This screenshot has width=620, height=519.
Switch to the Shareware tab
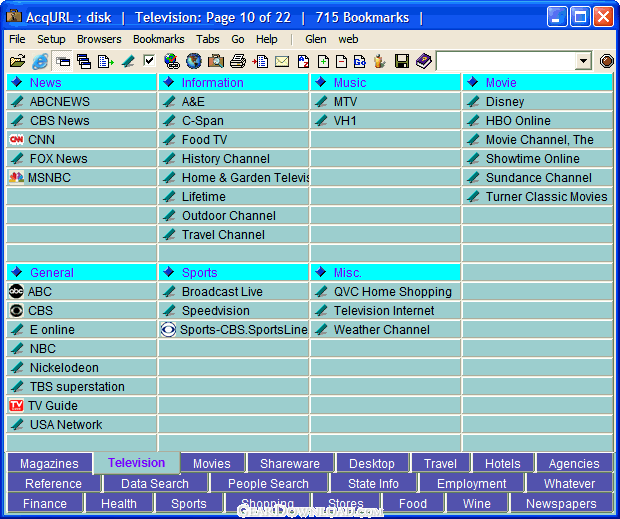(290, 463)
